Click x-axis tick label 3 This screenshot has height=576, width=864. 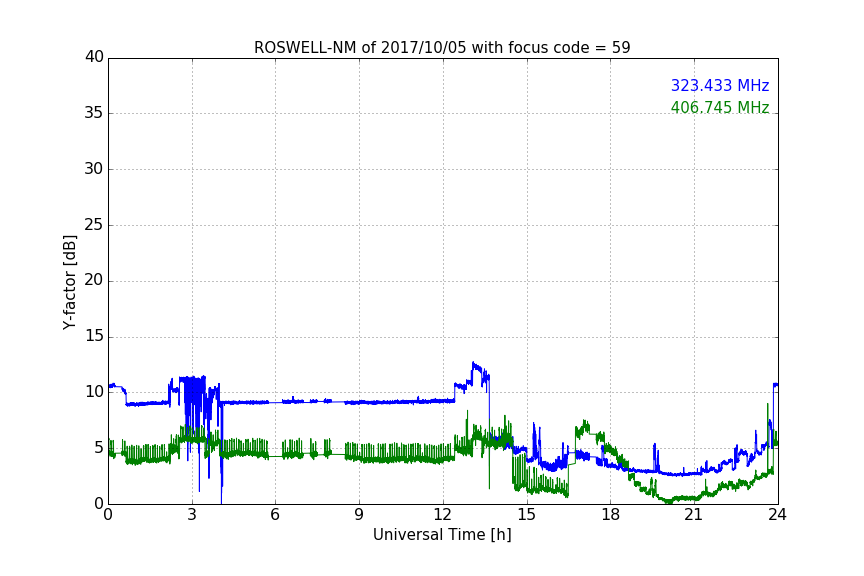tap(192, 515)
